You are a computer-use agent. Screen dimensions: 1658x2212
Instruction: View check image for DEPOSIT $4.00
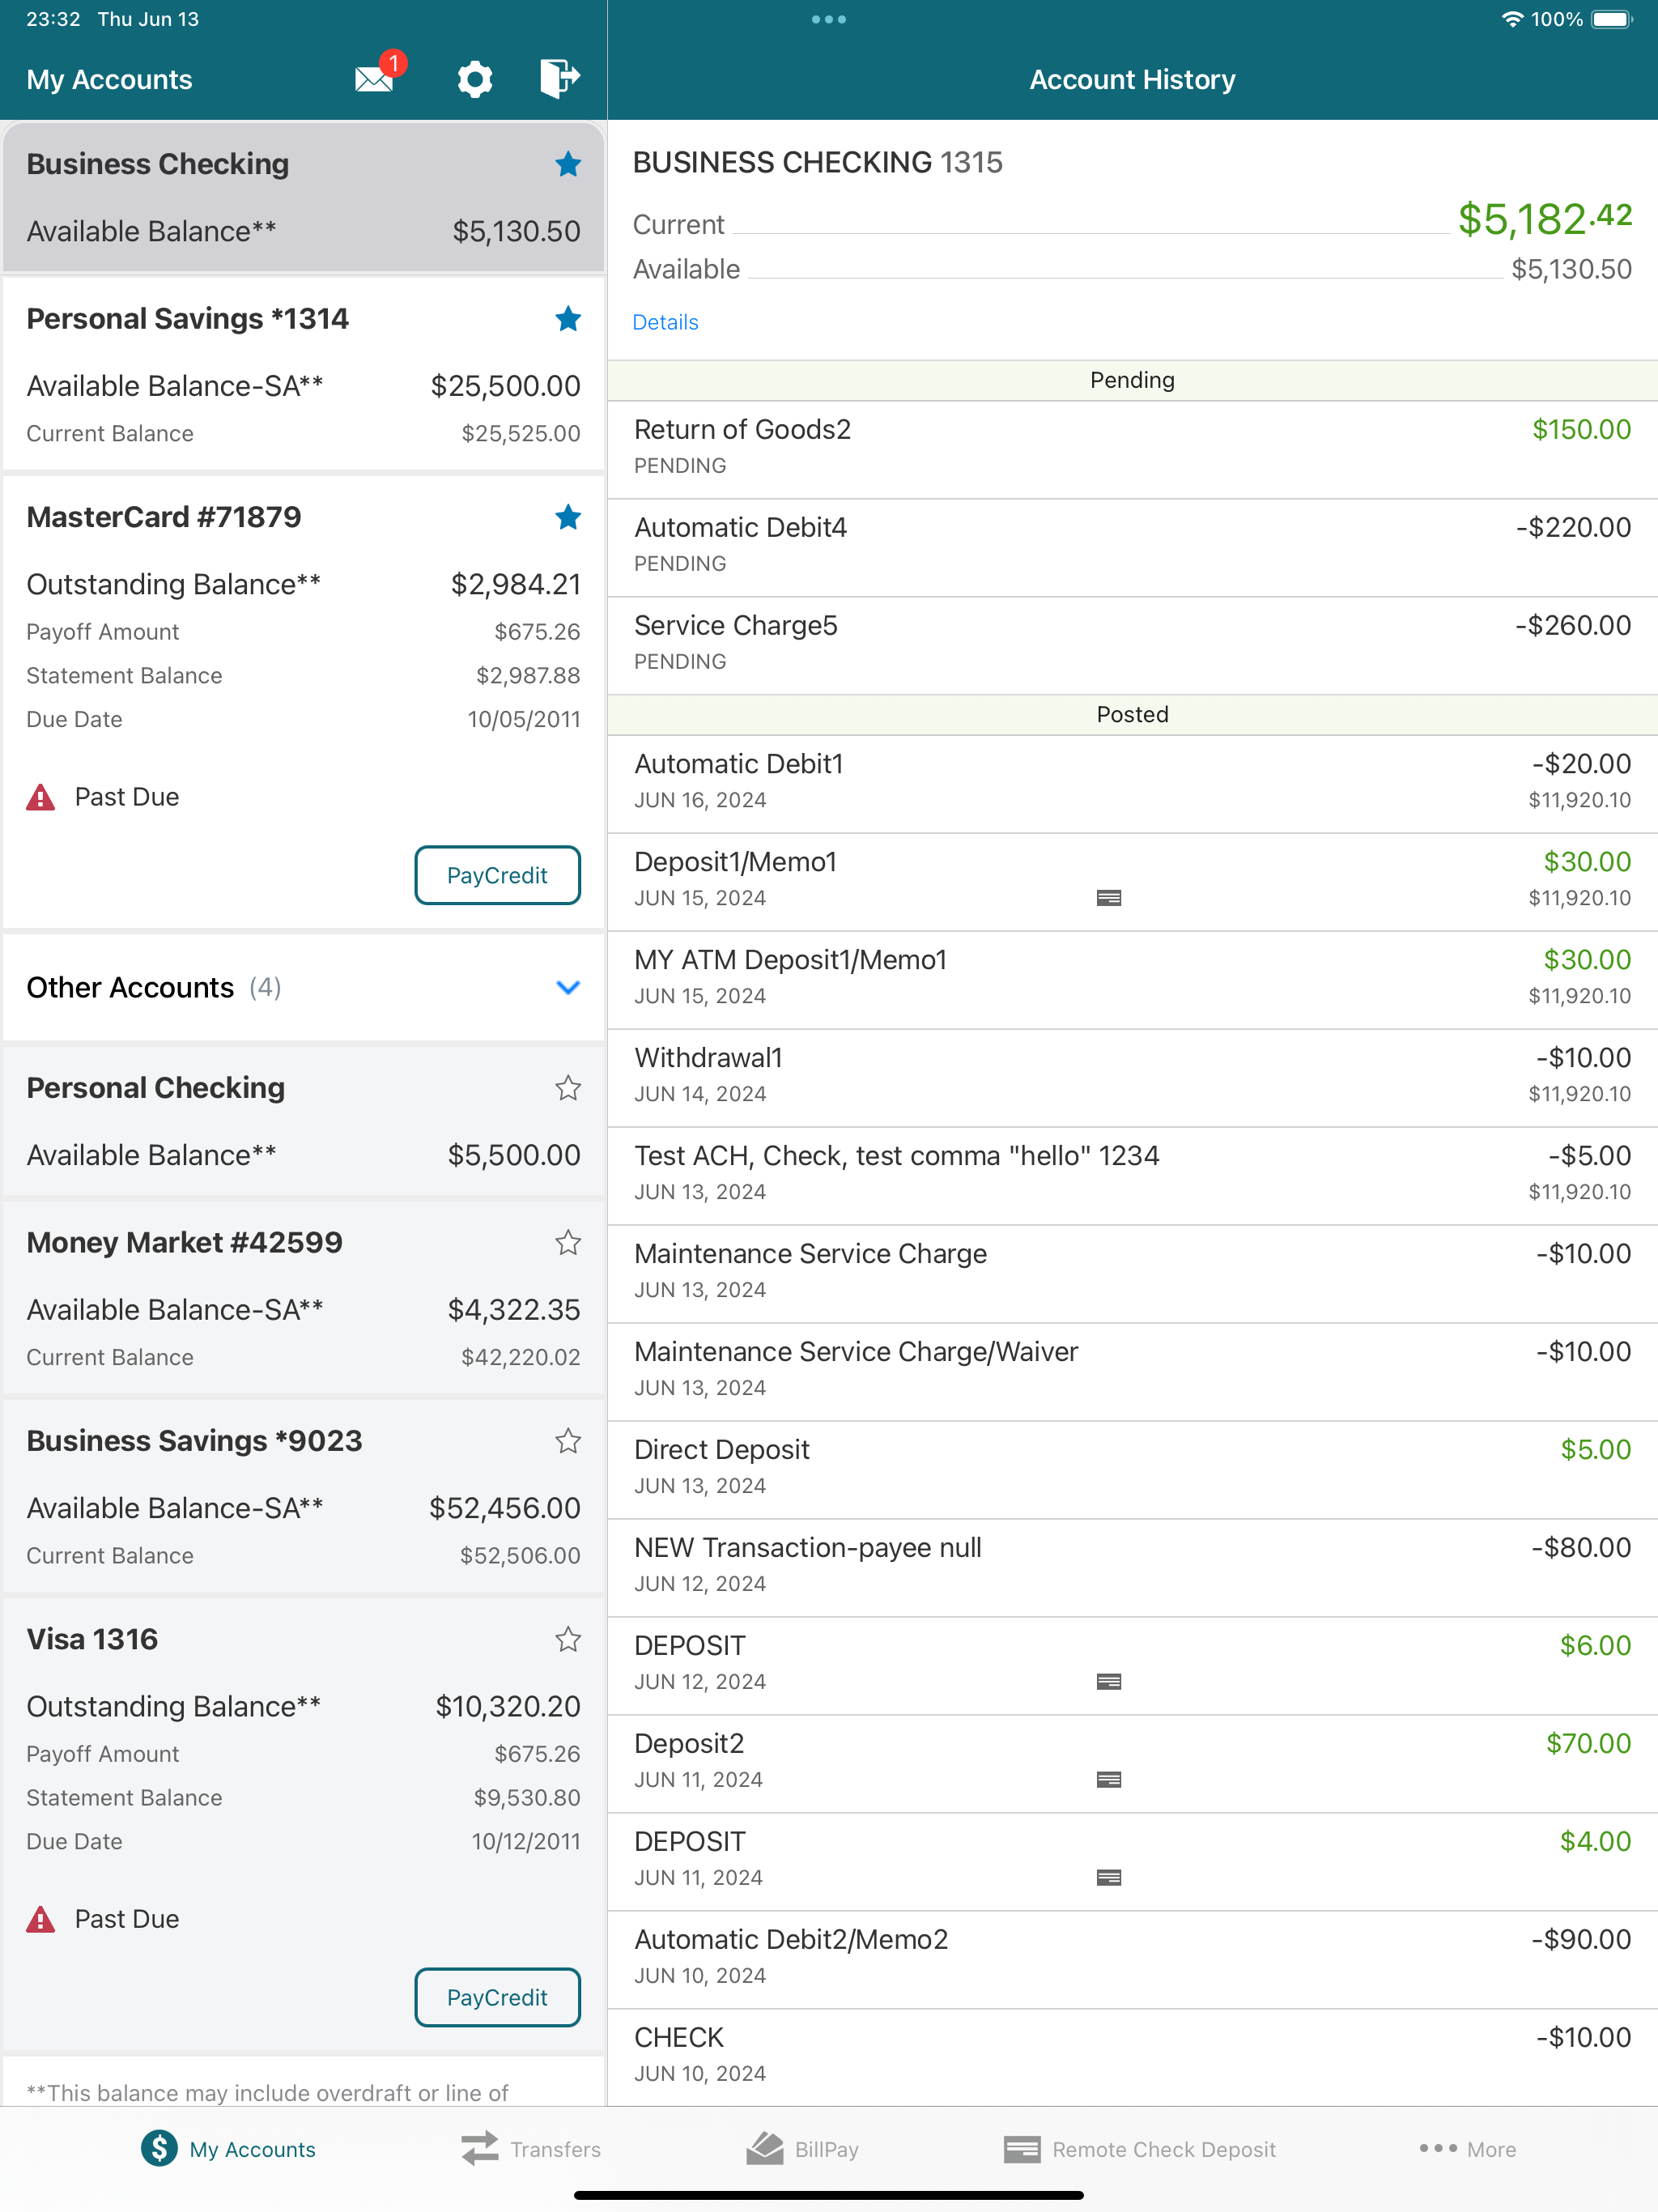pos(1108,1878)
